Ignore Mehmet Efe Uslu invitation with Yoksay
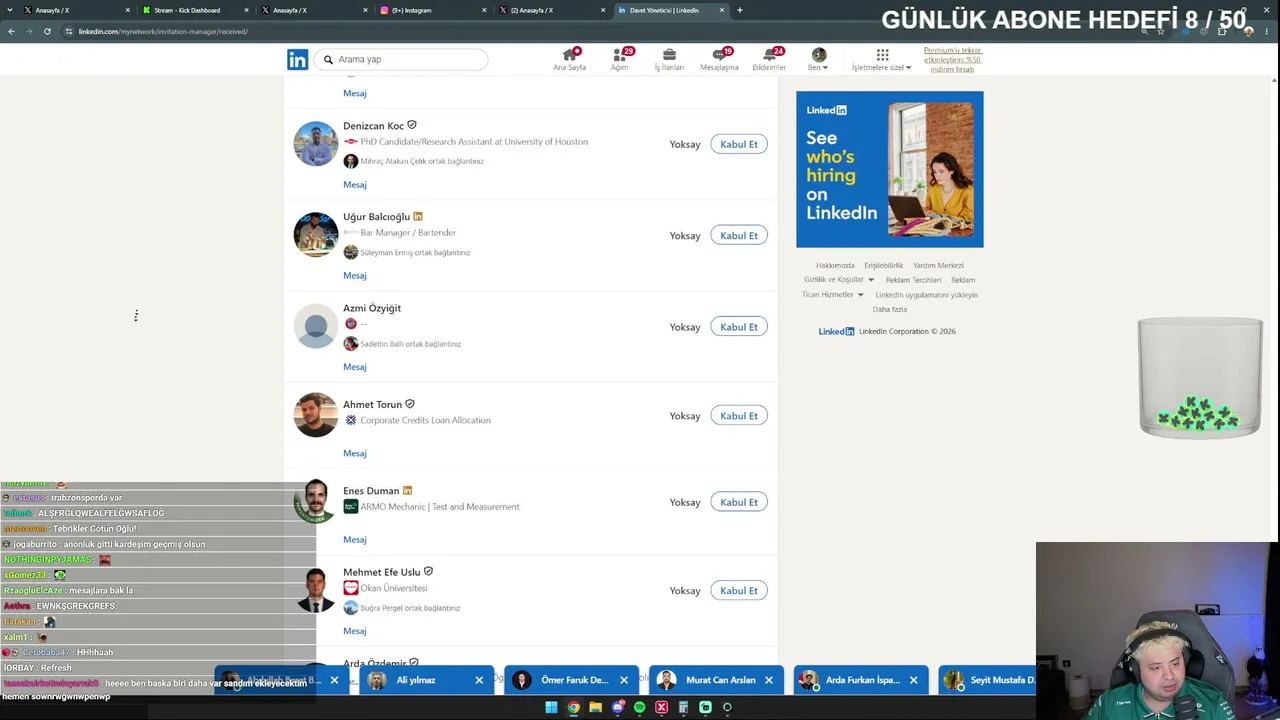Screen dimensions: 1280x720 click(685, 590)
